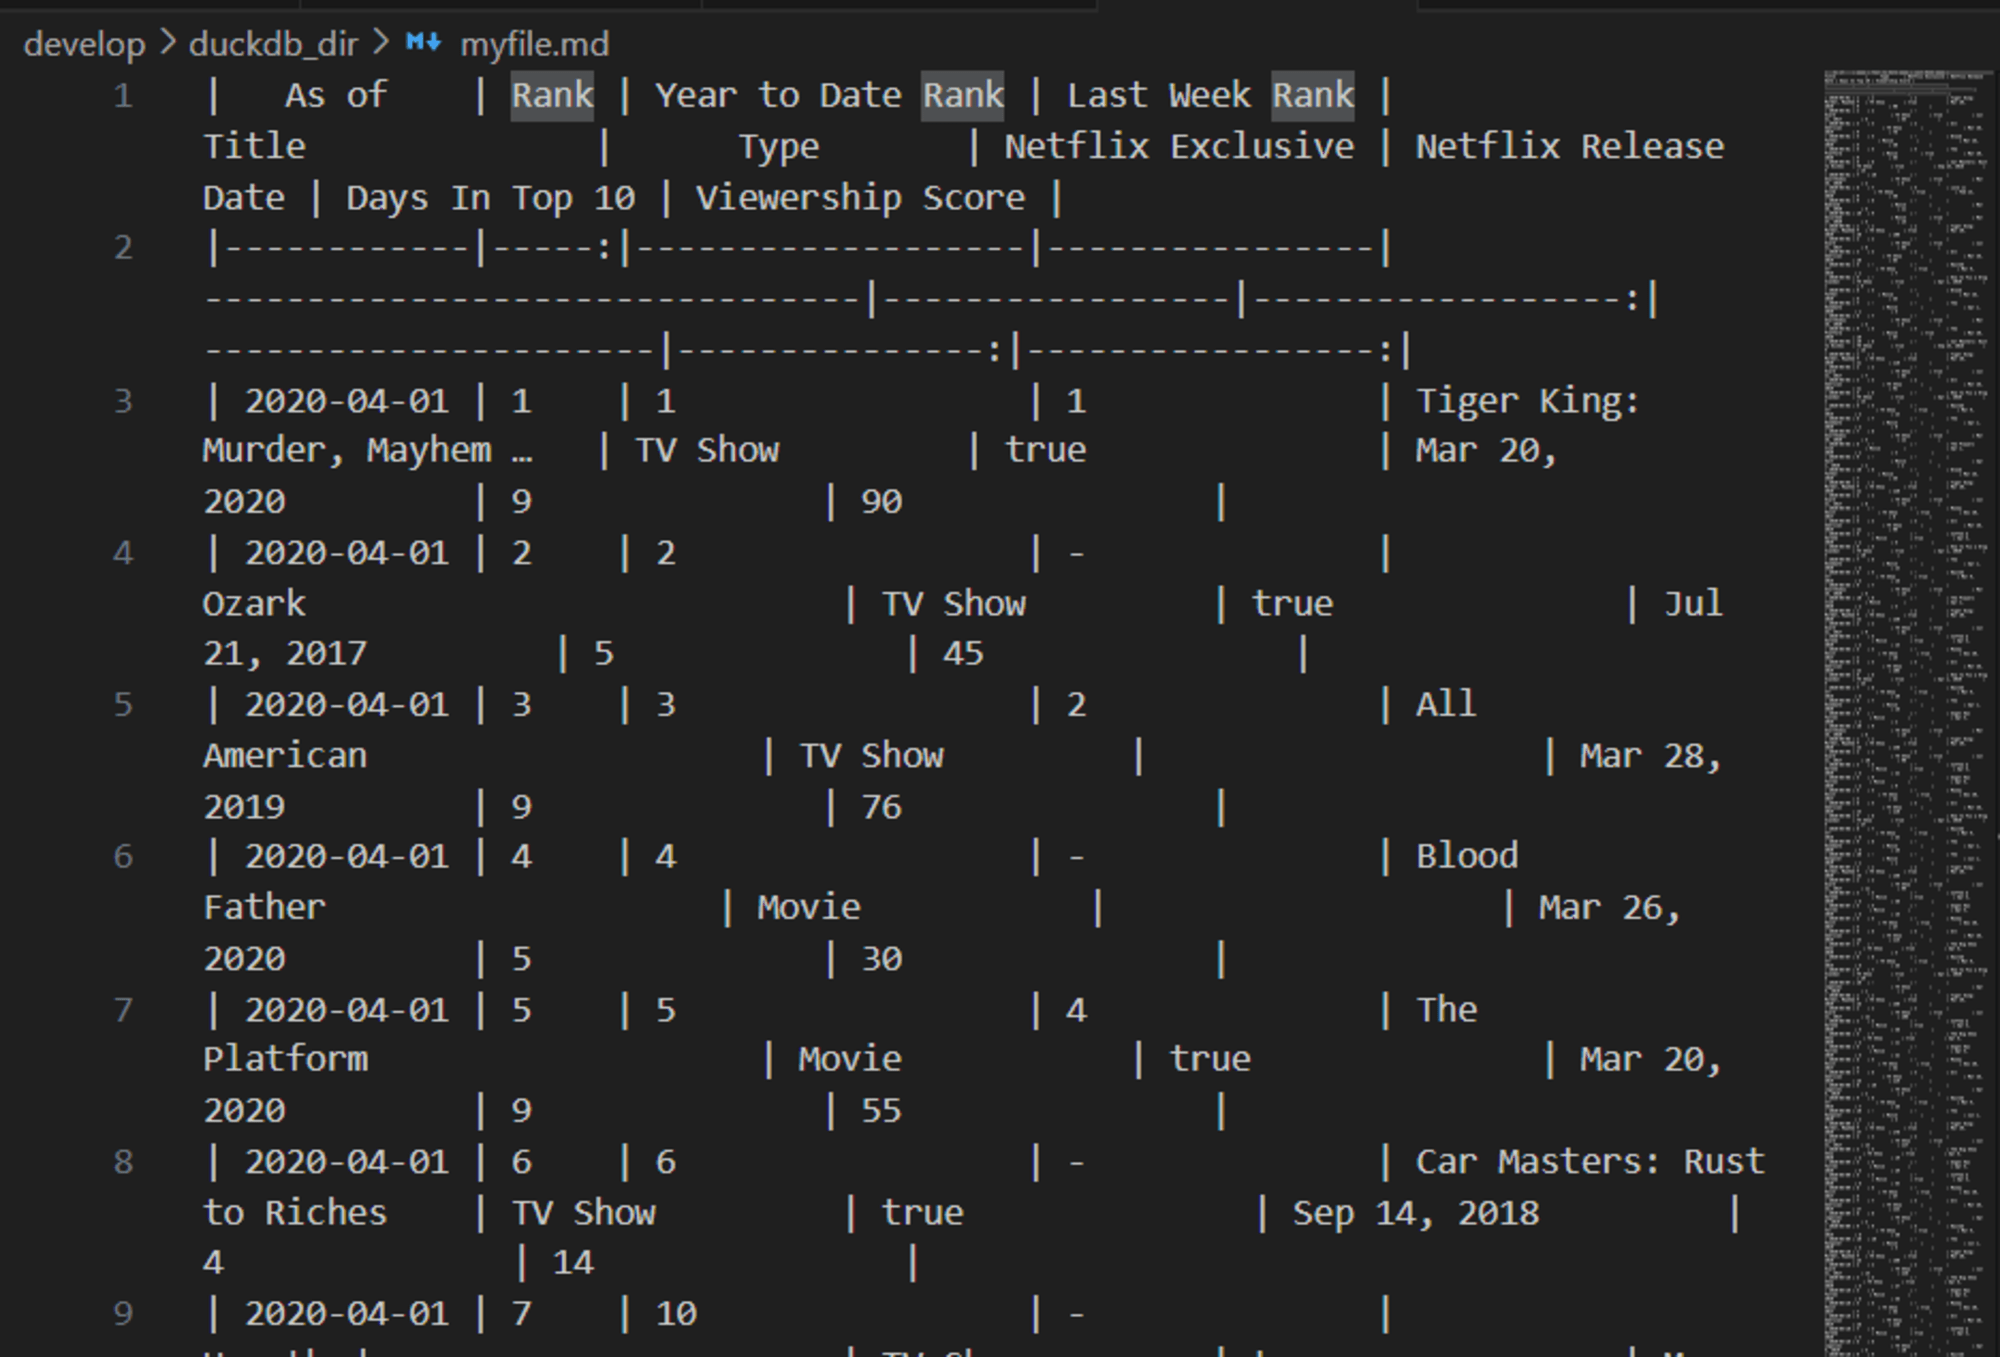
Task: Click the 'Type' header text
Action: point(779,147)
